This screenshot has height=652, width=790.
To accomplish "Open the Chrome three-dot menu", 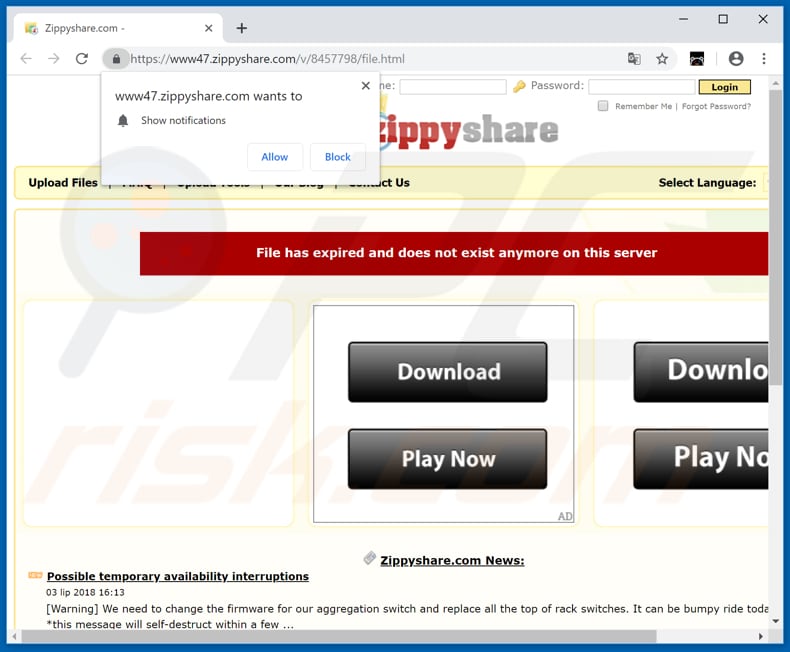I will click(764, 59).
